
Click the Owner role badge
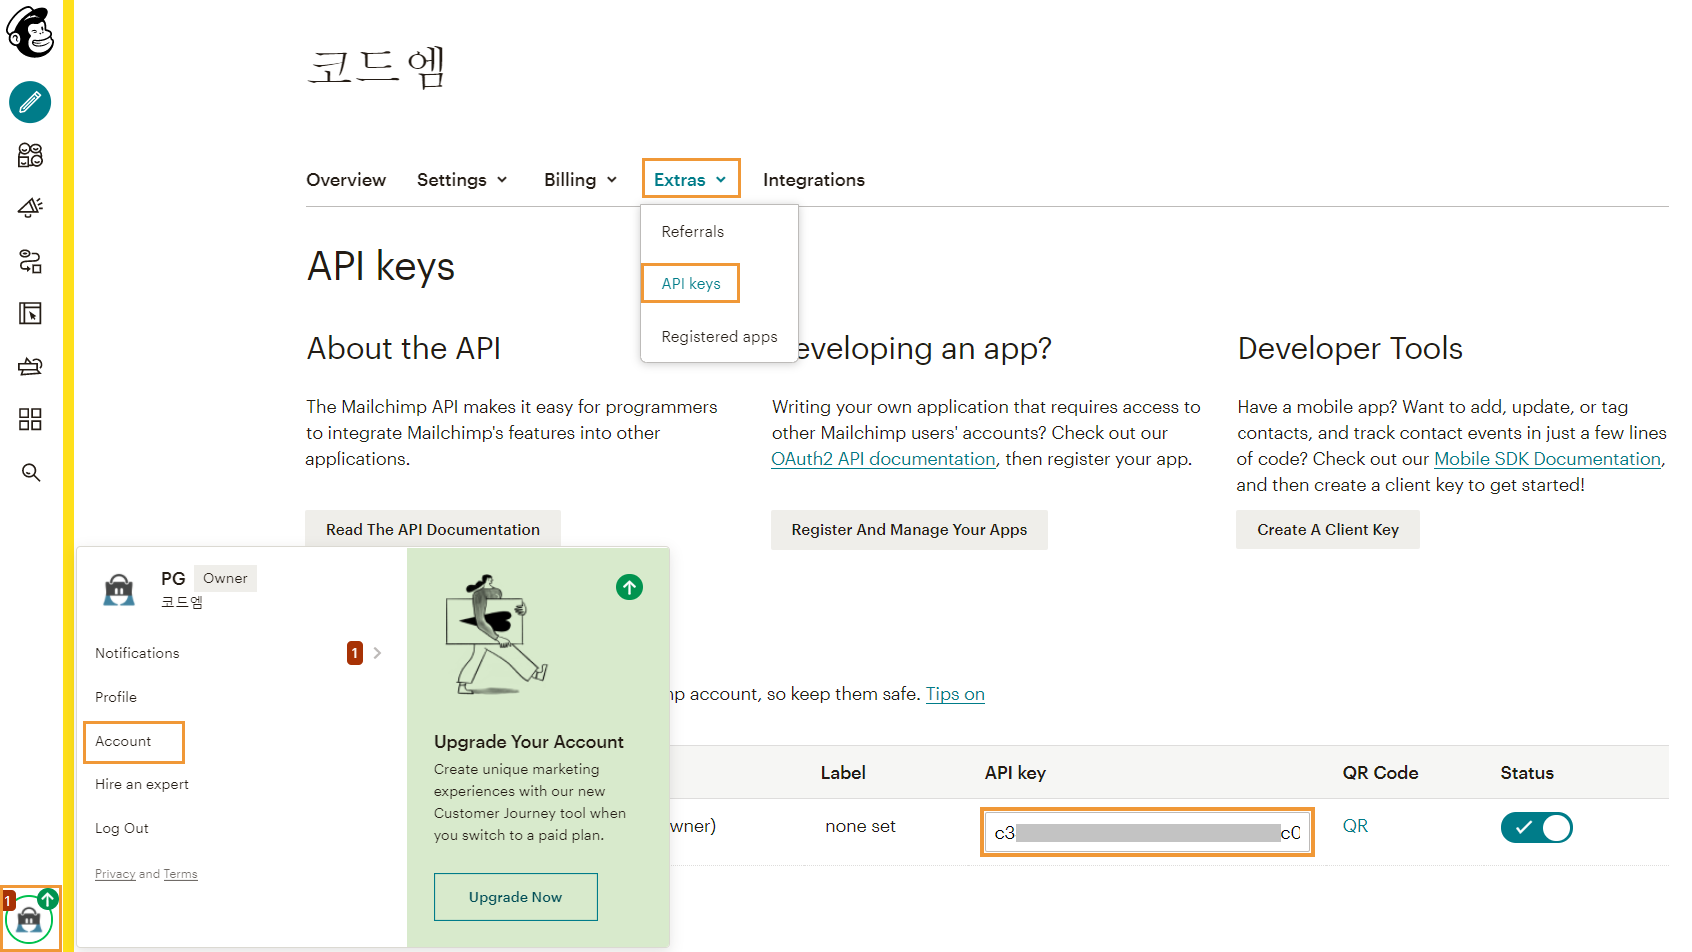[225, 578]
